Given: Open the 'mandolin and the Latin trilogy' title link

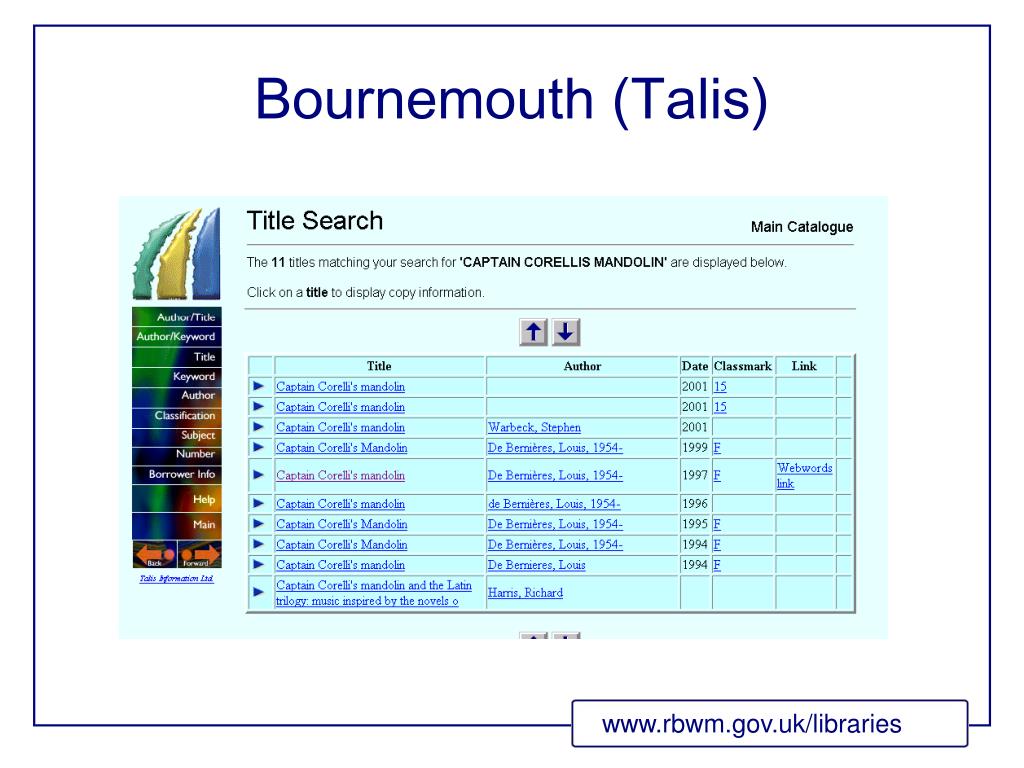Looking at the screenshot, I should tap(374, 593).
